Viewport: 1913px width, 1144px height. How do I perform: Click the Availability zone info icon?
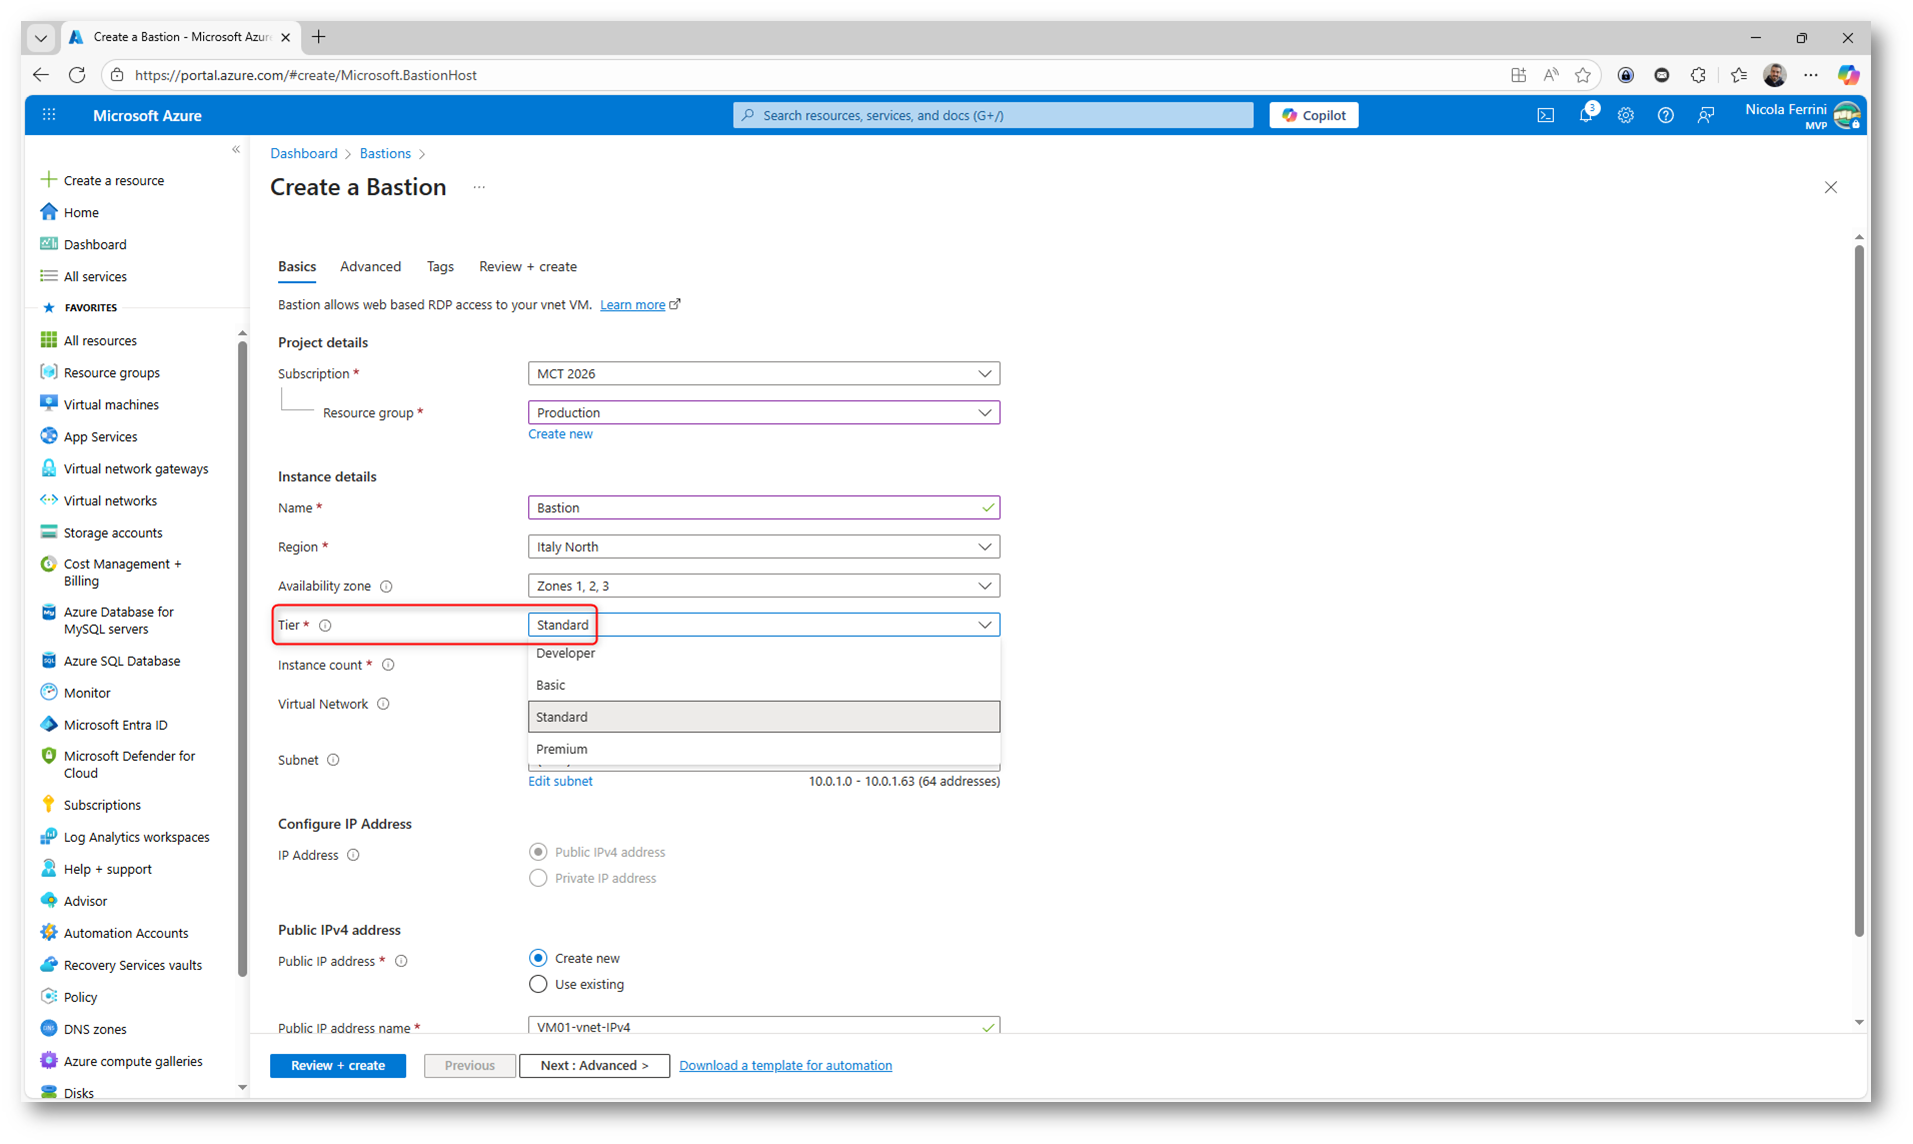point(386,587)
